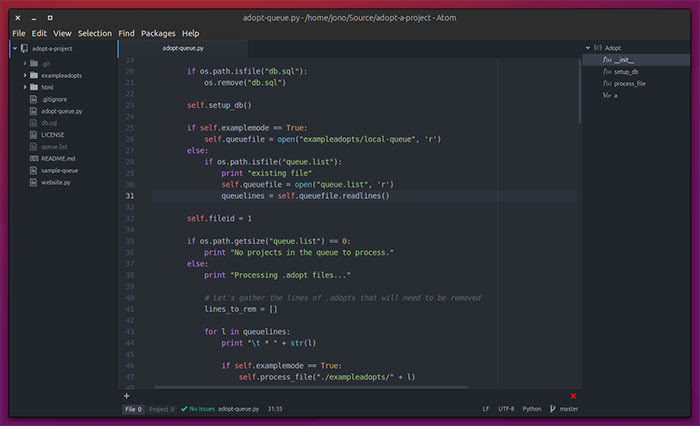Click the exampleadopts folder icon

click(x=34, y=75)
